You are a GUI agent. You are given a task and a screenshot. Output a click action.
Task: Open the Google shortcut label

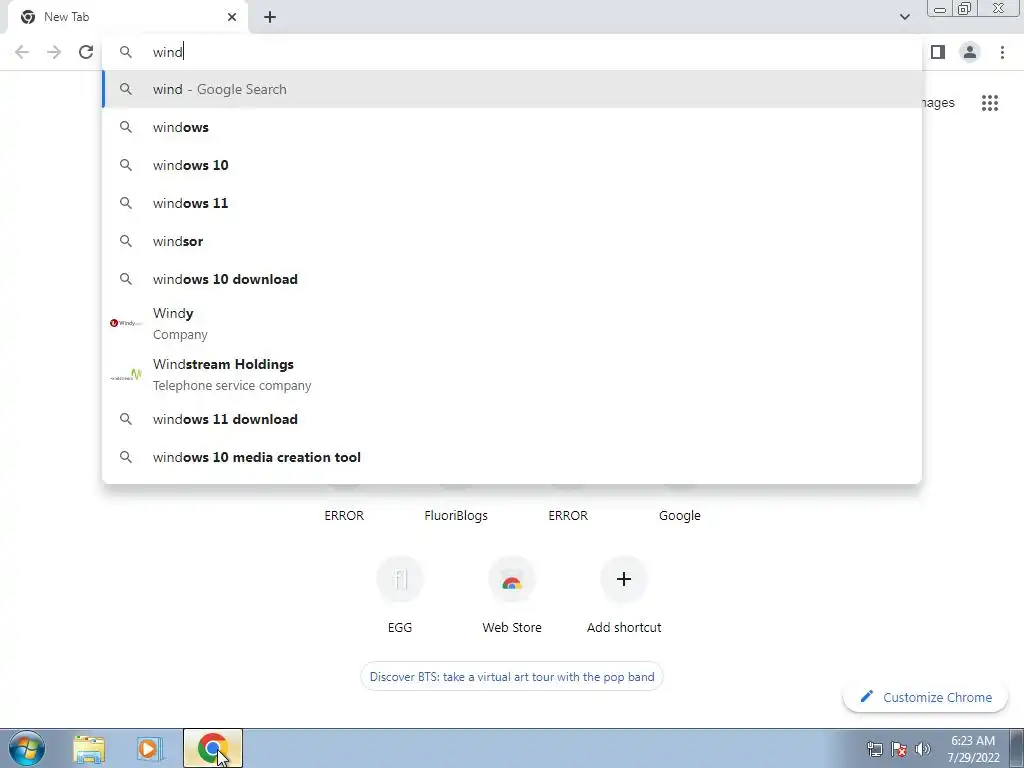[x=679, y=515]
